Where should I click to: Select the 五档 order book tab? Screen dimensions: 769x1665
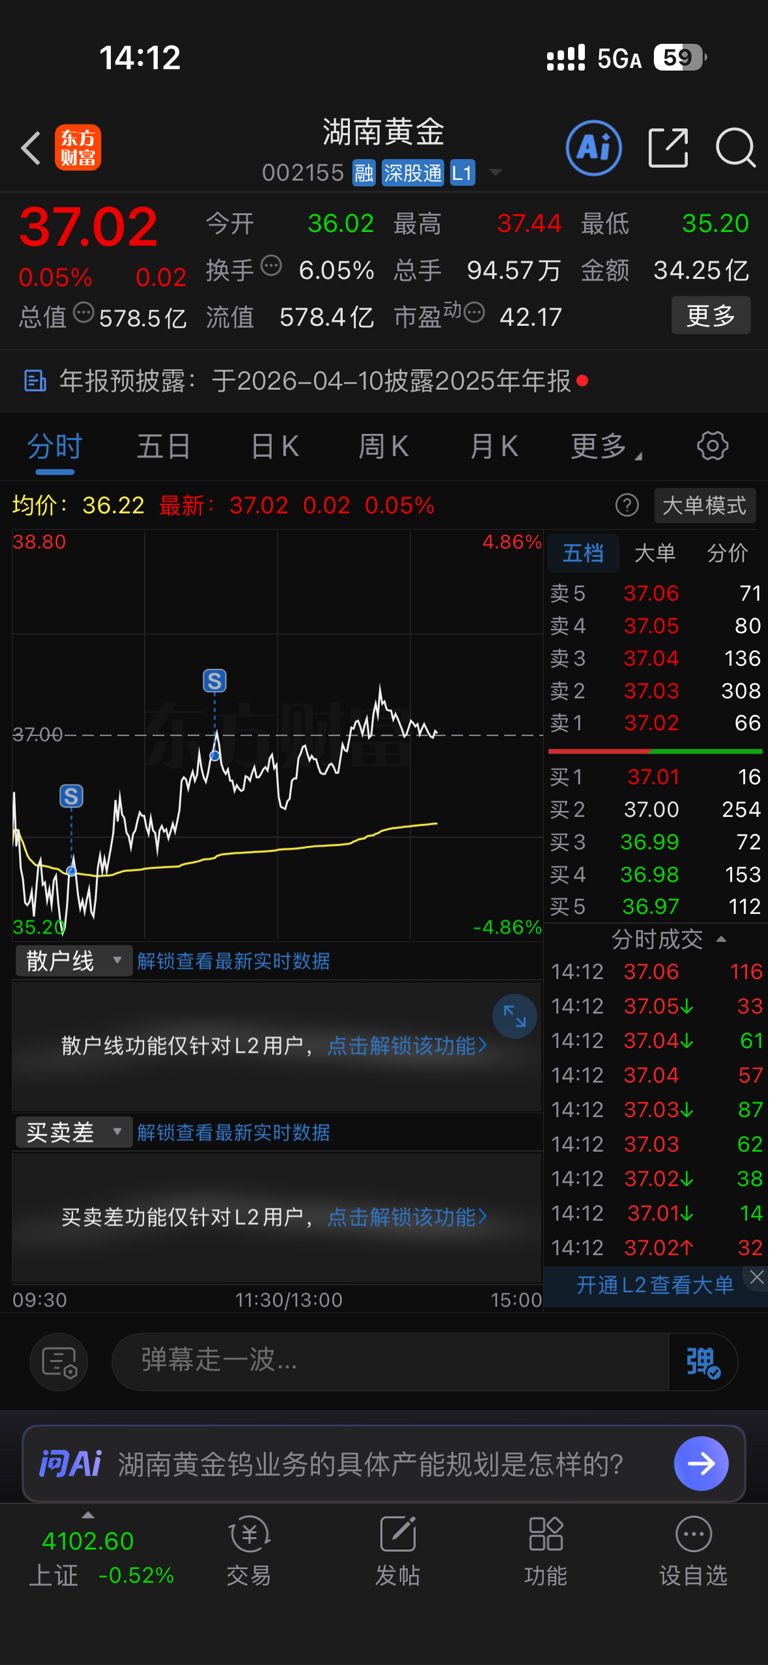[x=583, y=553]
